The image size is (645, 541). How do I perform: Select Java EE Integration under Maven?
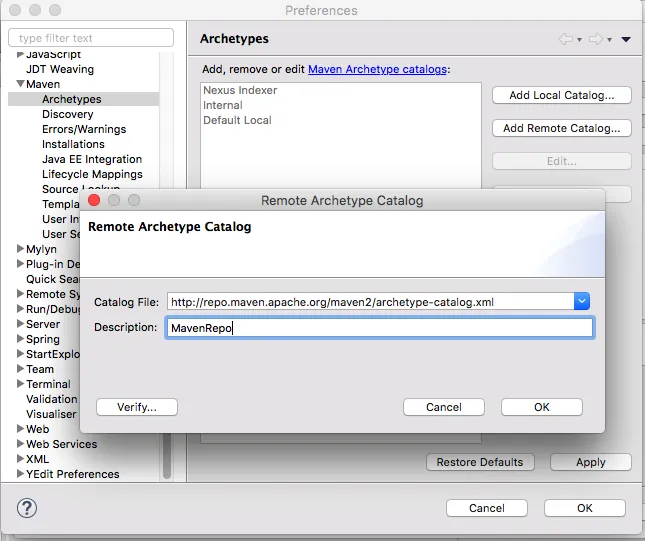click(92, 159)
